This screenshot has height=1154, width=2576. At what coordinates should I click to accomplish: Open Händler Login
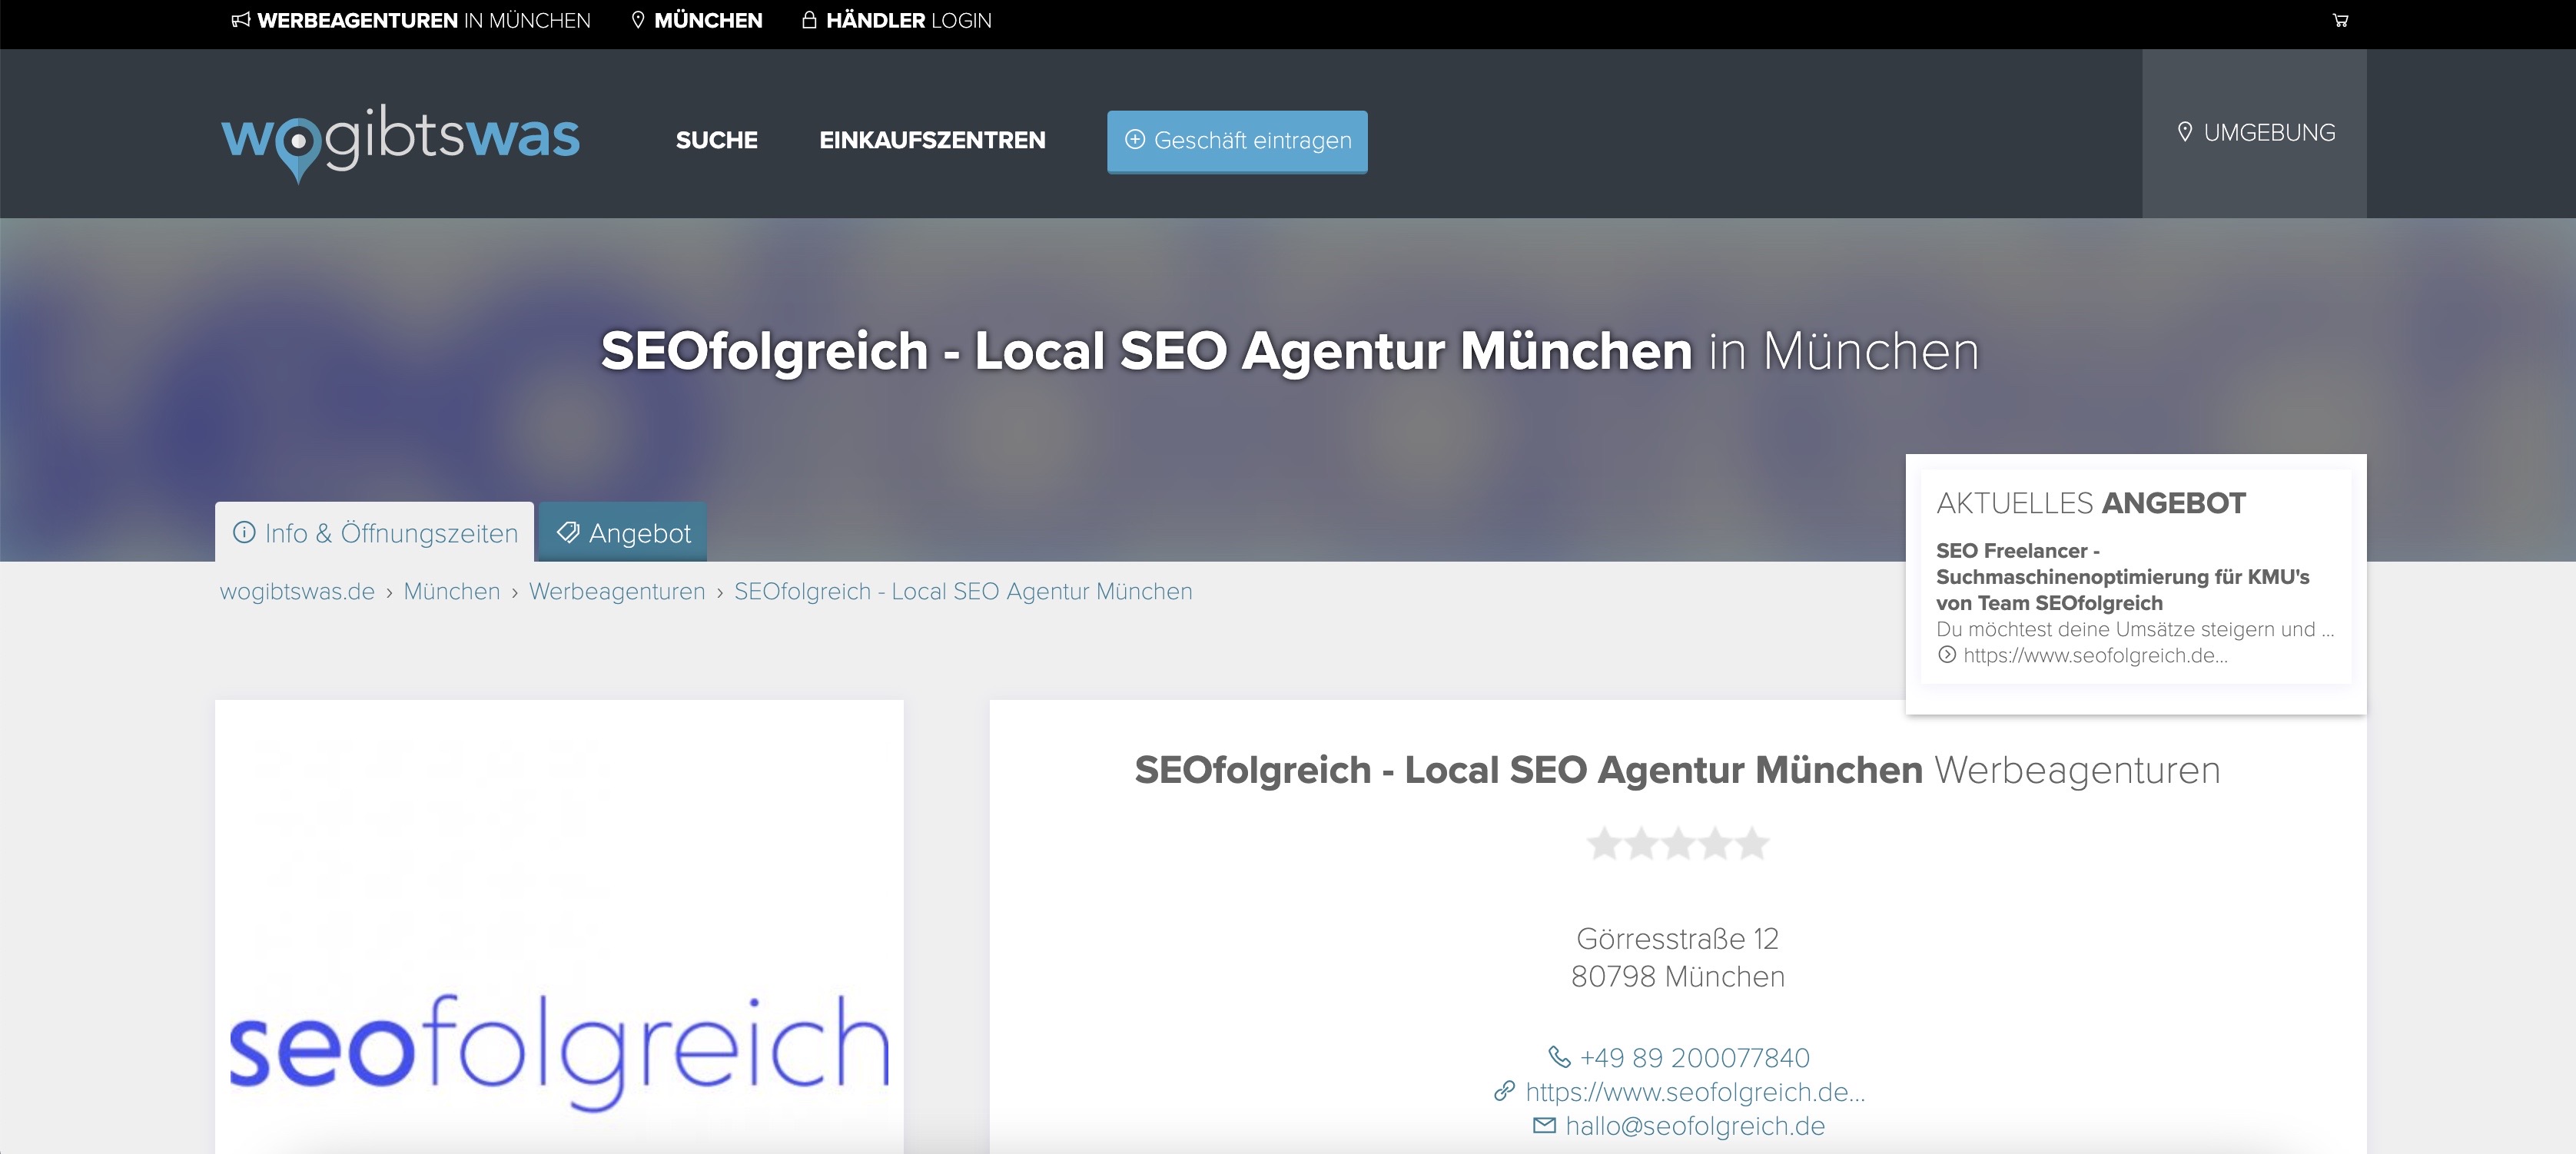[x=897, y=20]
